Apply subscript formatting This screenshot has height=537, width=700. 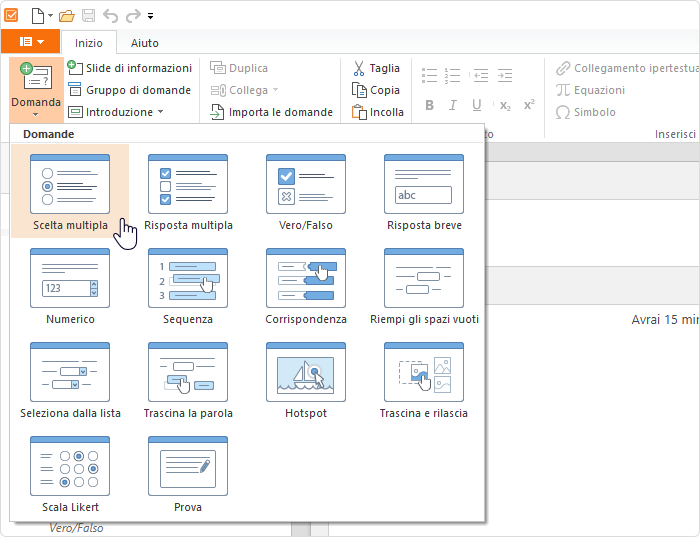pyautogui.click(x=505, y=105)
